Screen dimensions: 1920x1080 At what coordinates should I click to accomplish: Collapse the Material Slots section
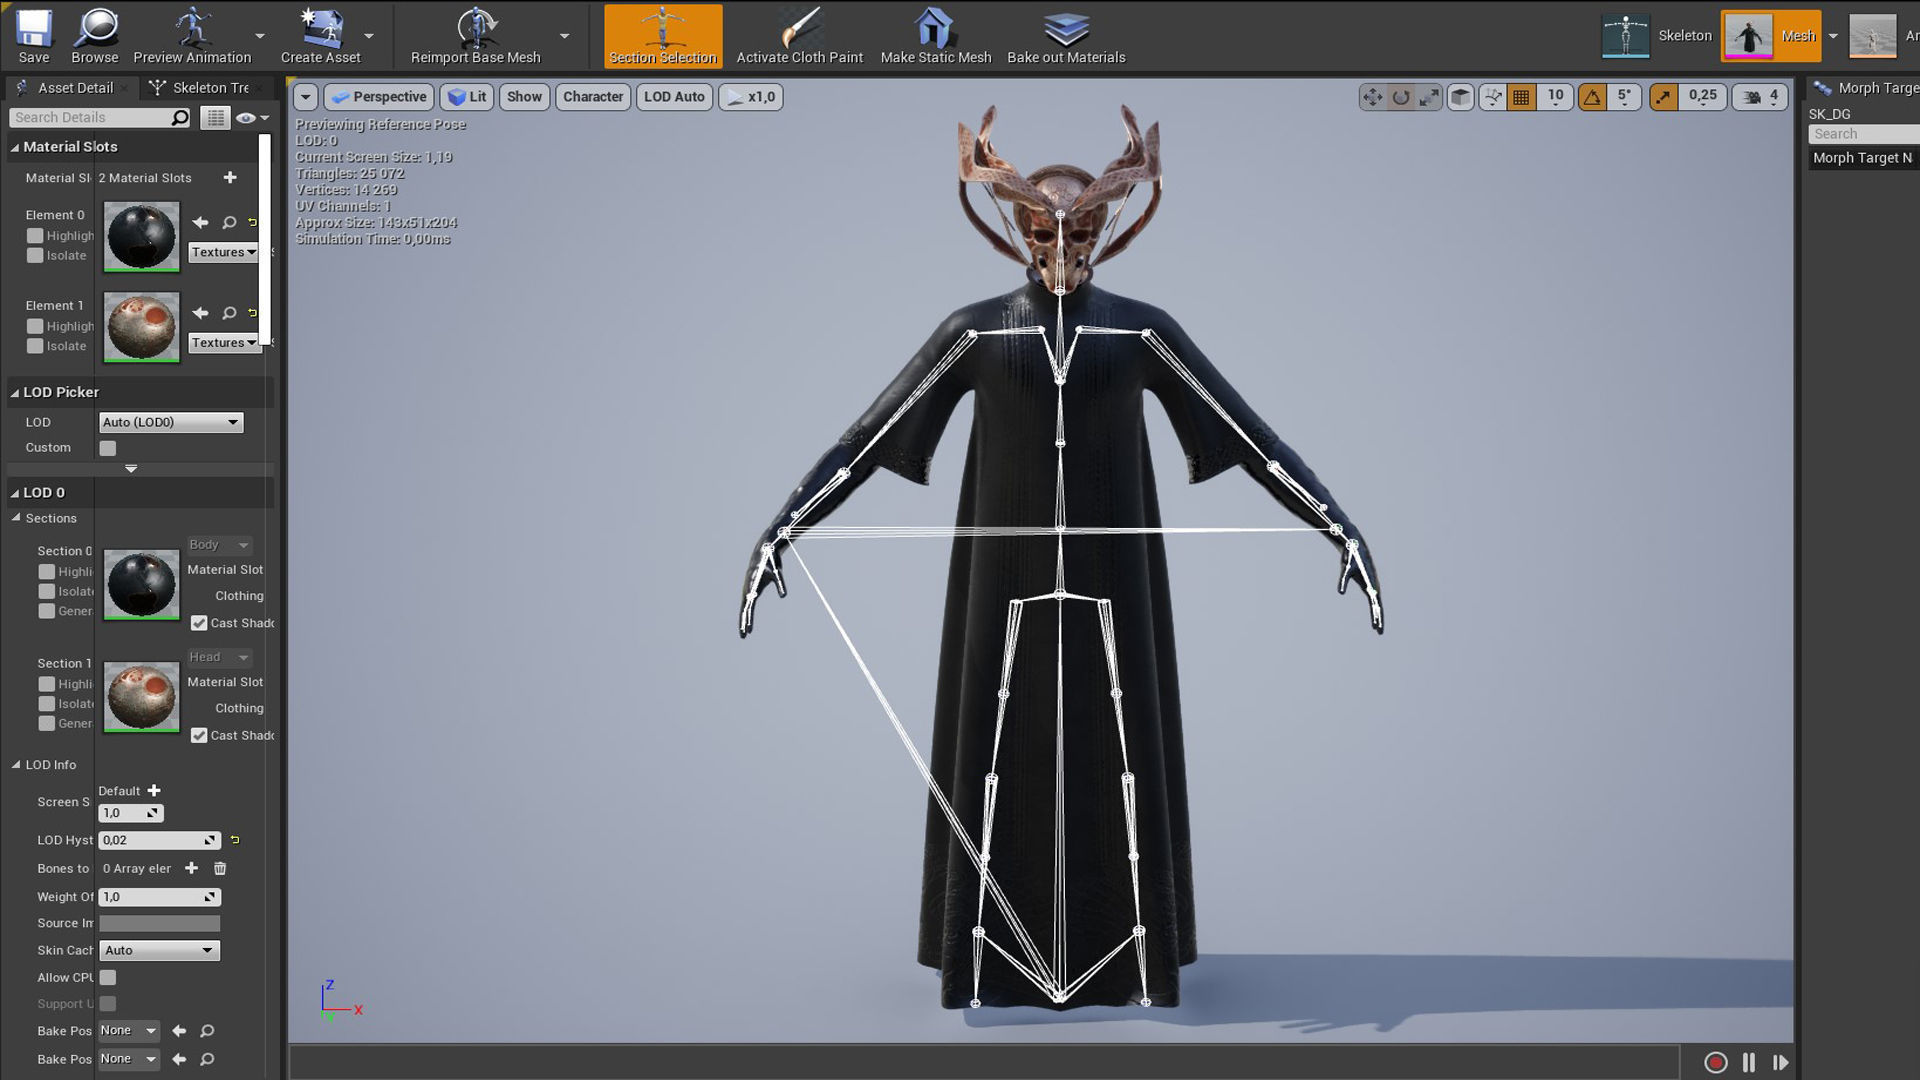(x=15, y=147)
